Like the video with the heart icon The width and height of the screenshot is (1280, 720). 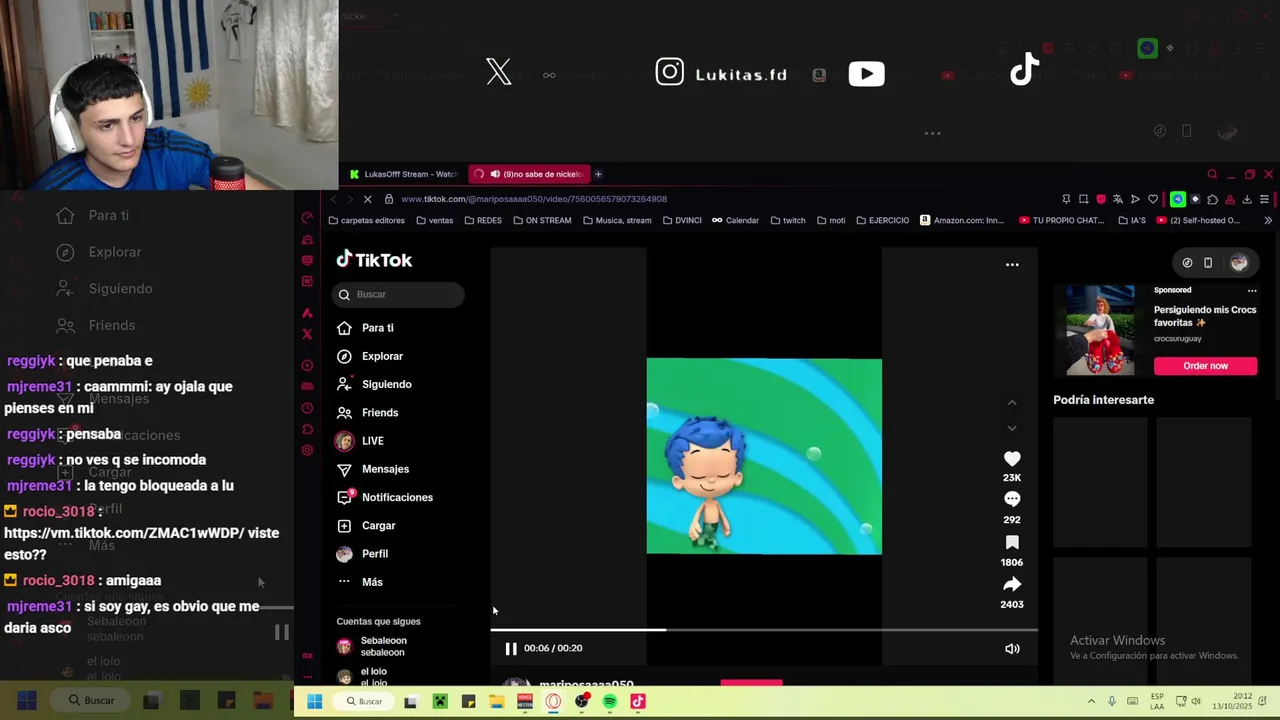pos(1012,458)
